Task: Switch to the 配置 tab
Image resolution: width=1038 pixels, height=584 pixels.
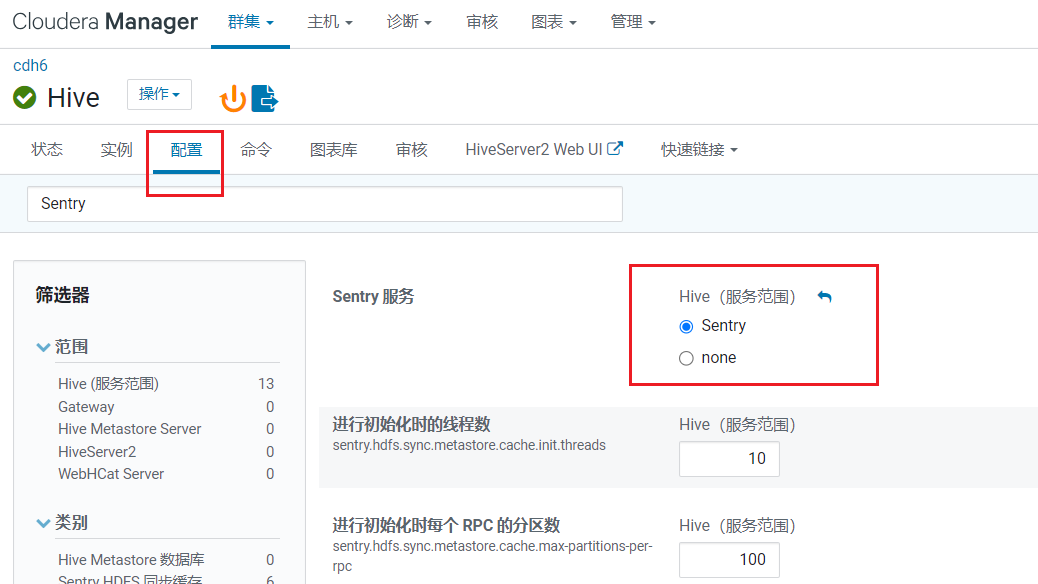Action: tap(186, 150)
